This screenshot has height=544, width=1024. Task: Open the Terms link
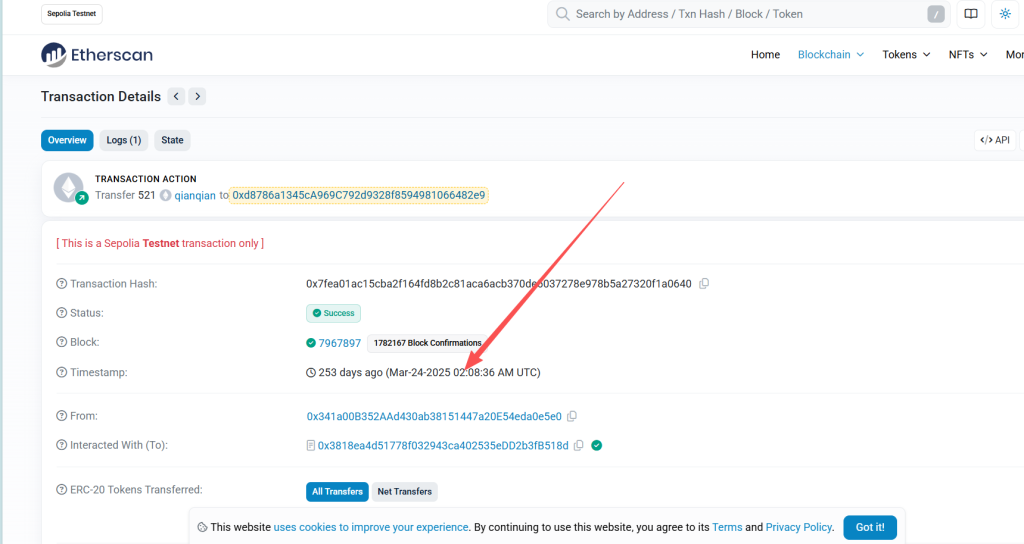[x=727, y=527]
